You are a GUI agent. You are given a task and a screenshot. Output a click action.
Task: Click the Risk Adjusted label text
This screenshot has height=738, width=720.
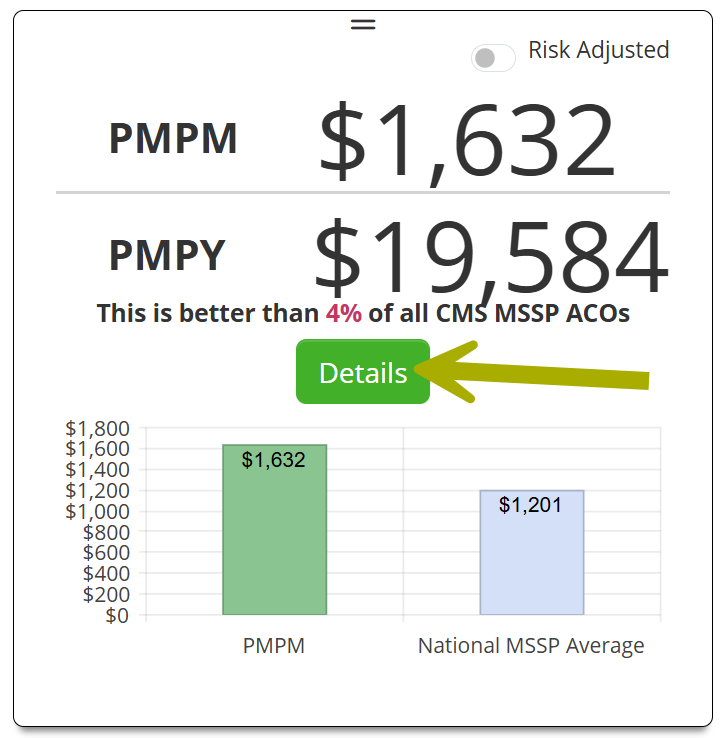coord(598,50)
